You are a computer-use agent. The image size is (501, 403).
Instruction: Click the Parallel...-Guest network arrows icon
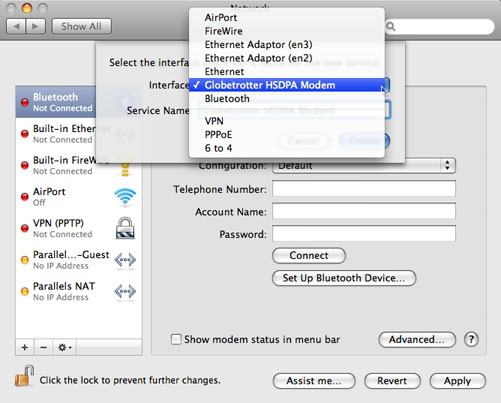coord(125,260)
